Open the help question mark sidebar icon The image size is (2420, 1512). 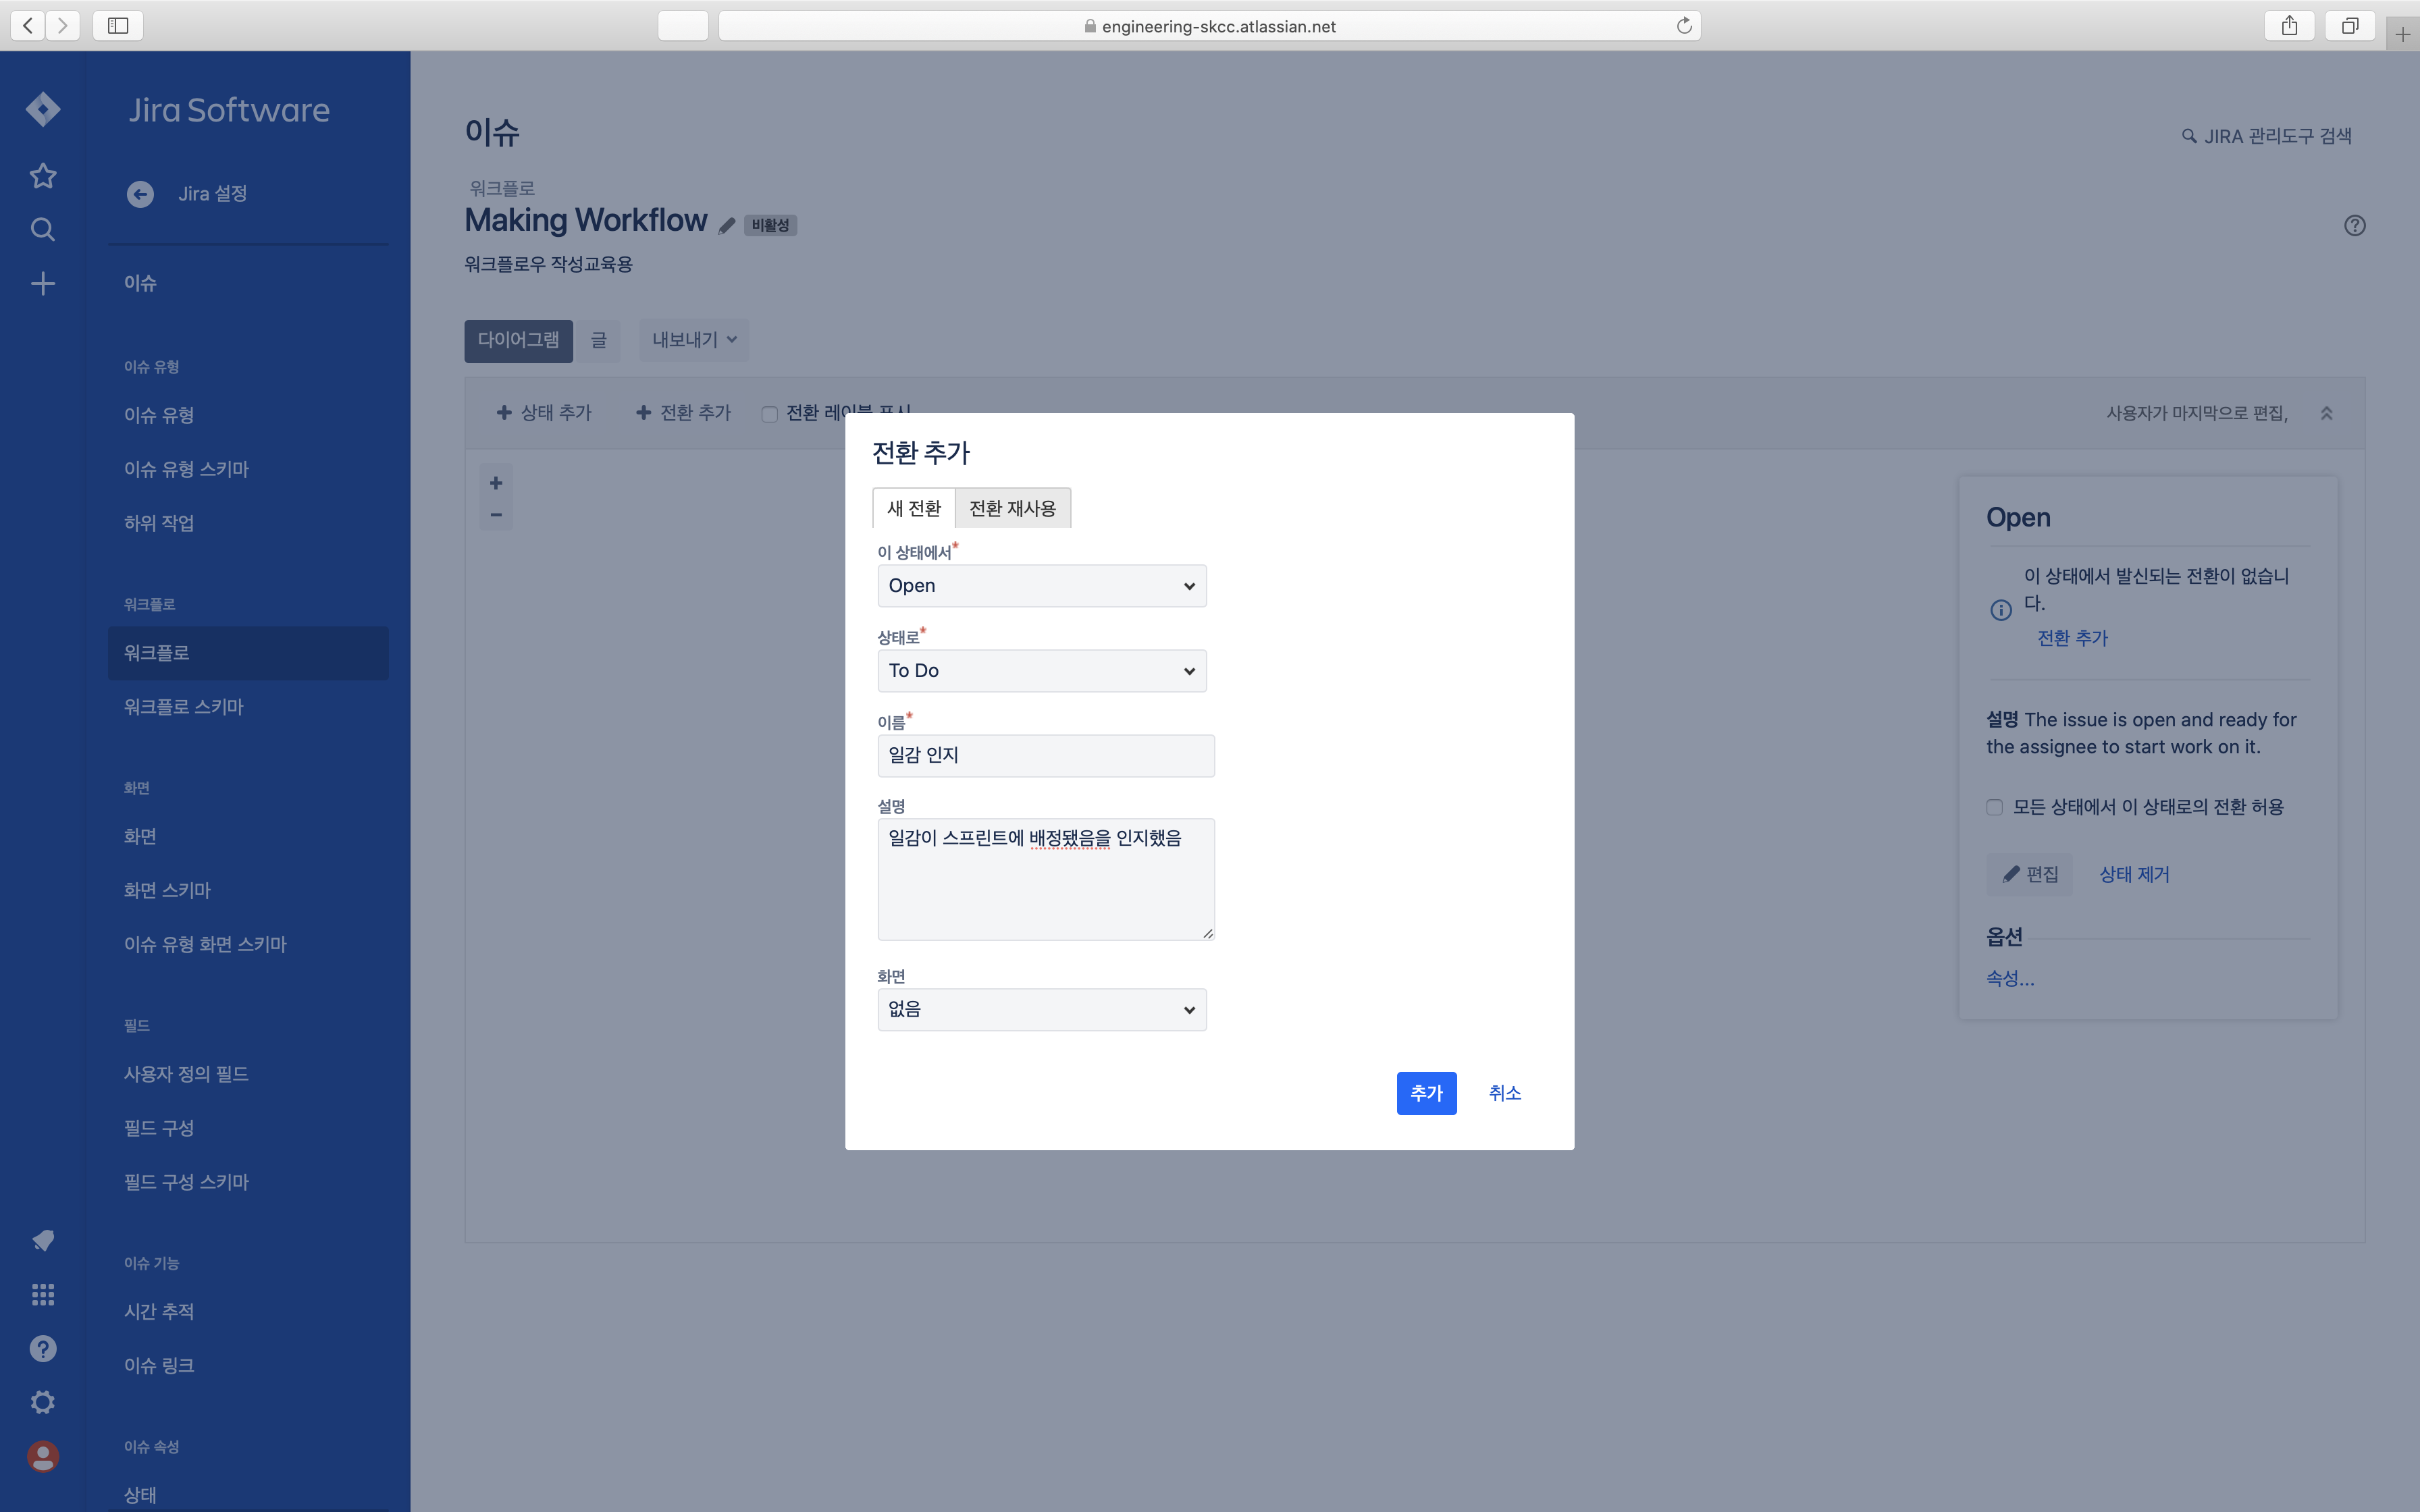pos(43,1349)
